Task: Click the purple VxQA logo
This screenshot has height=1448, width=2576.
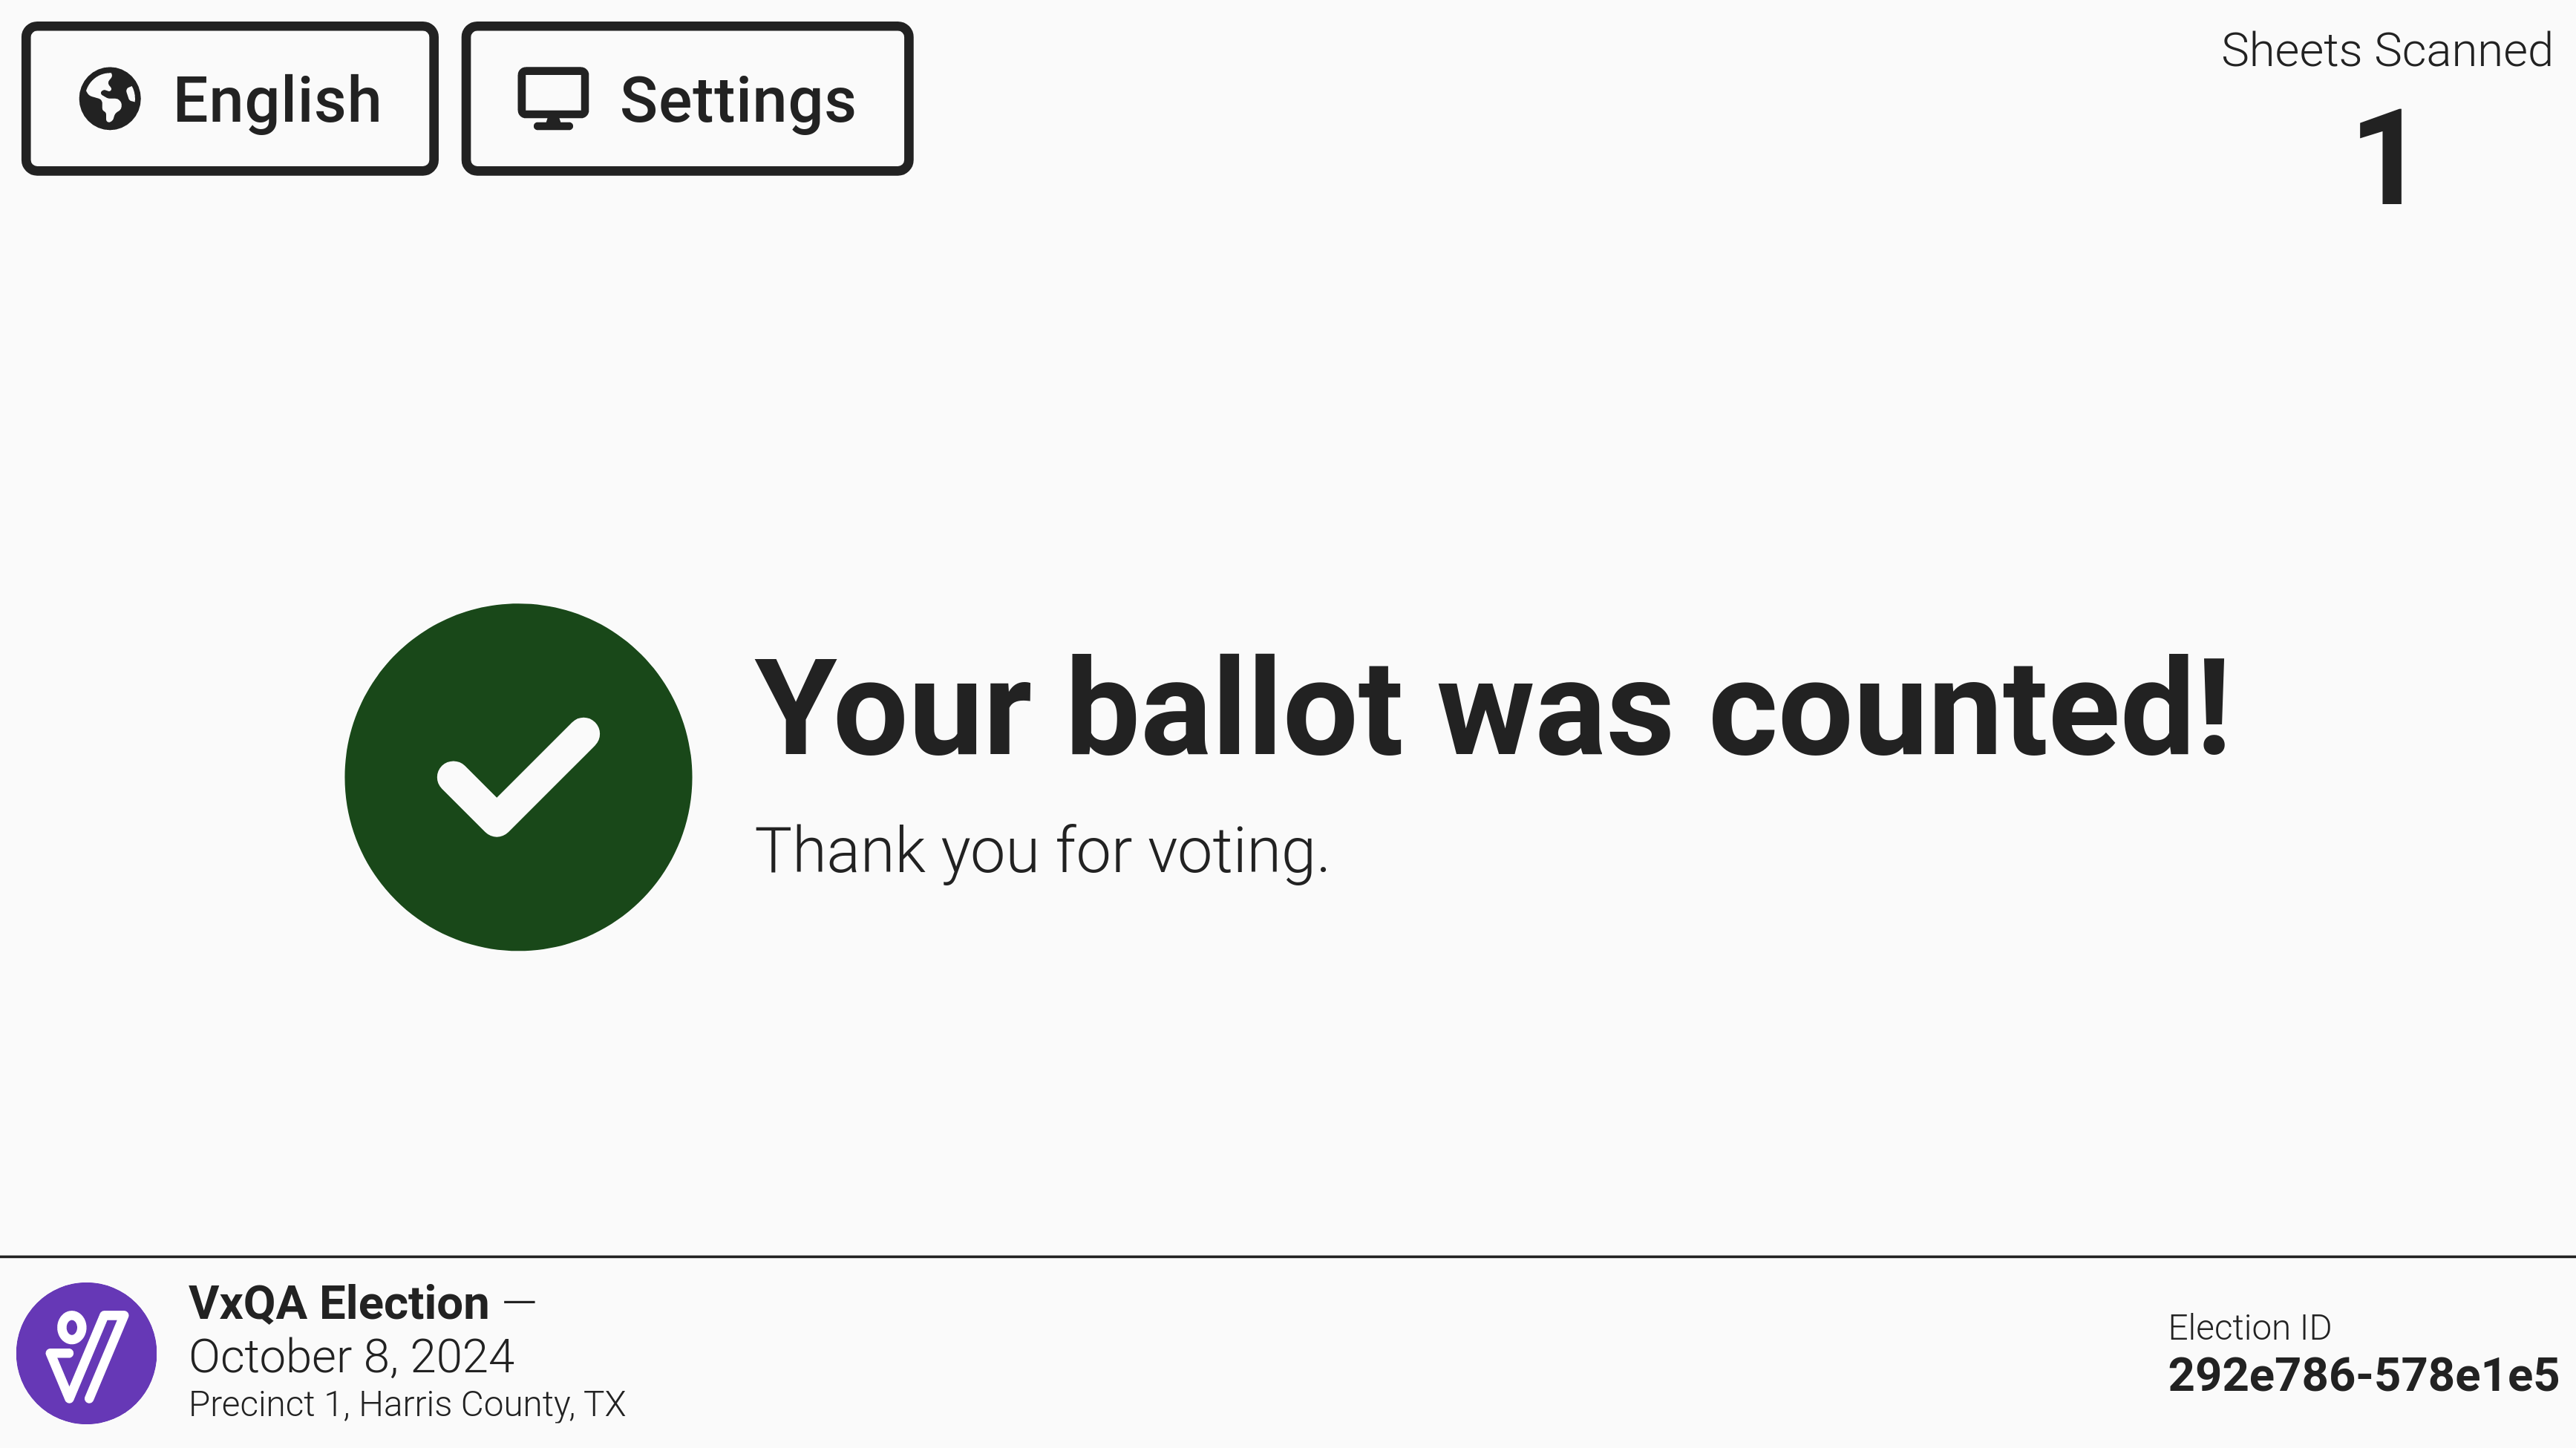Action: (87, 1353)
